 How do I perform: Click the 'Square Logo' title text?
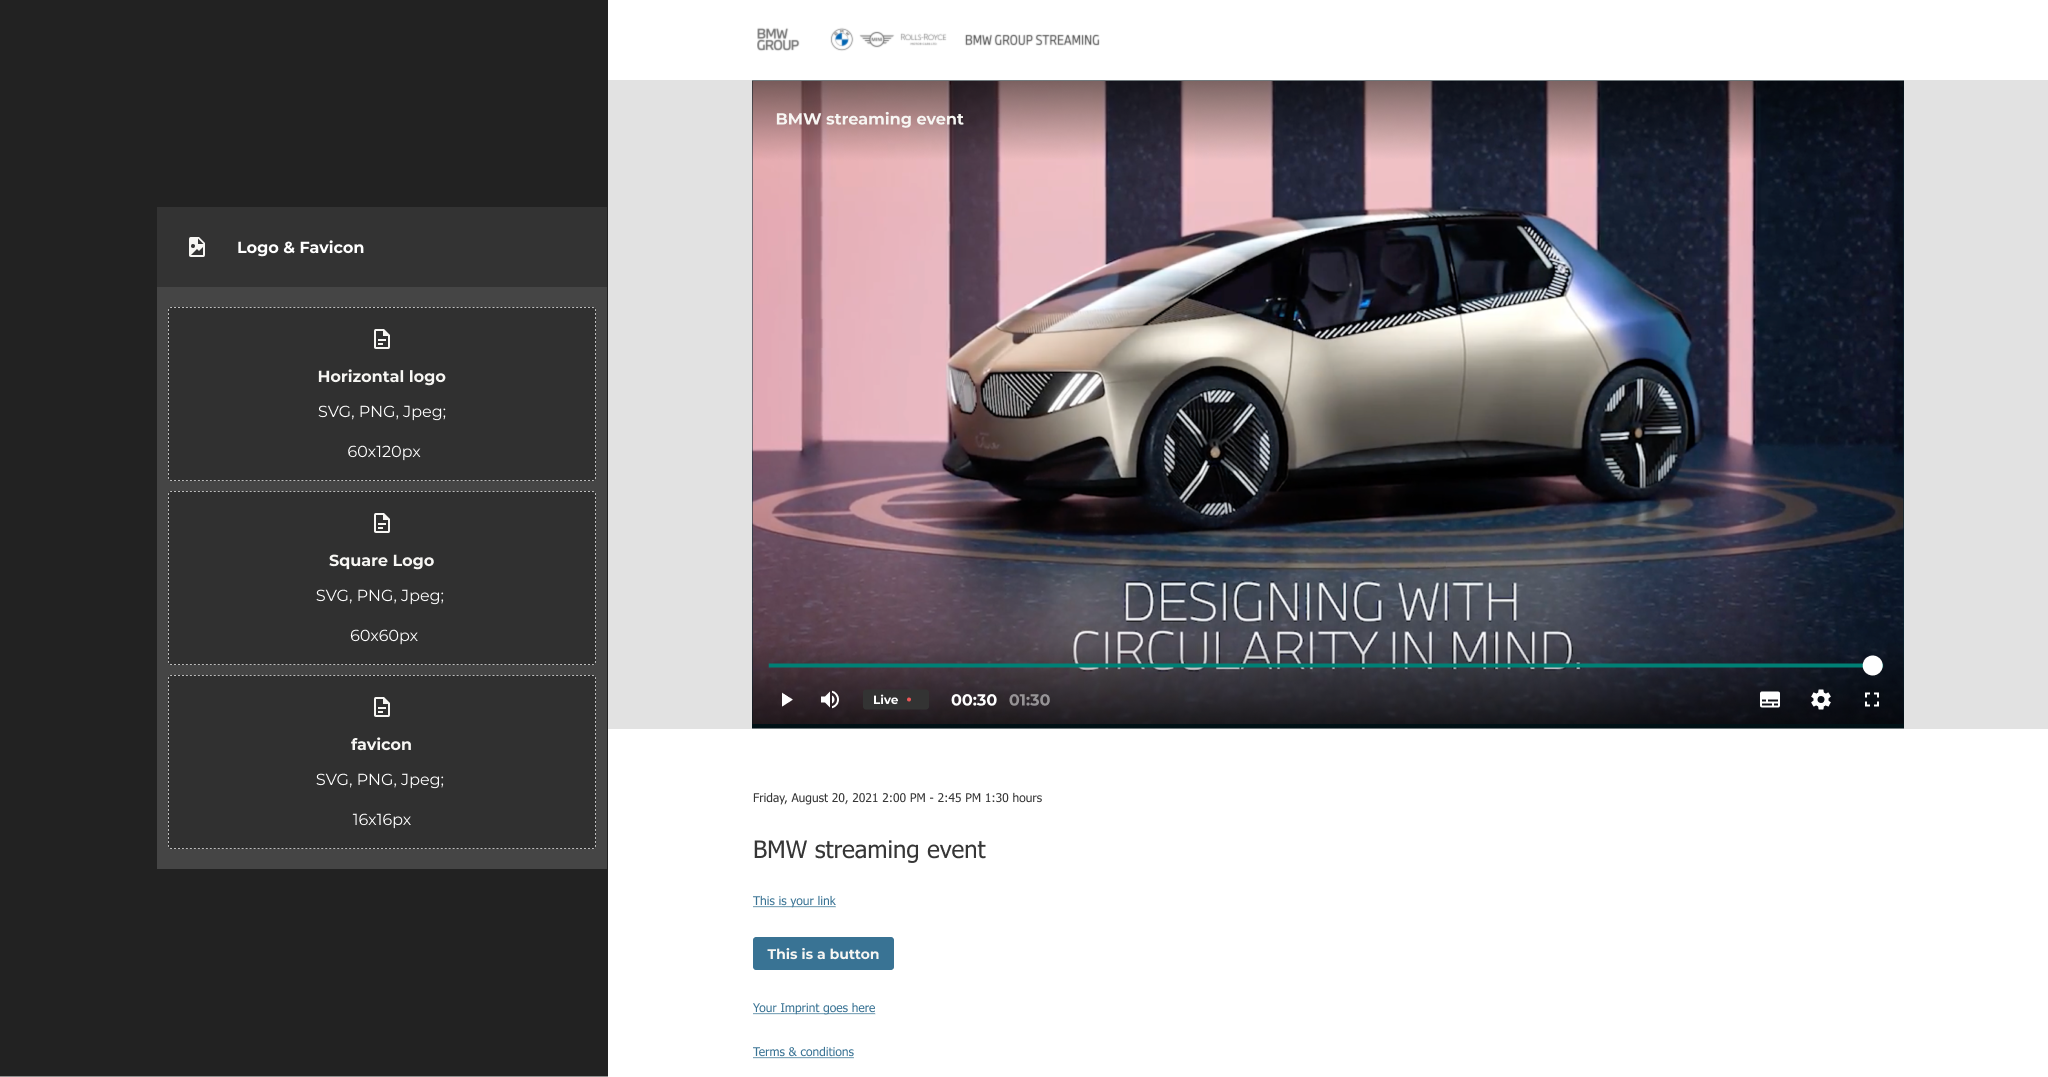382,561
